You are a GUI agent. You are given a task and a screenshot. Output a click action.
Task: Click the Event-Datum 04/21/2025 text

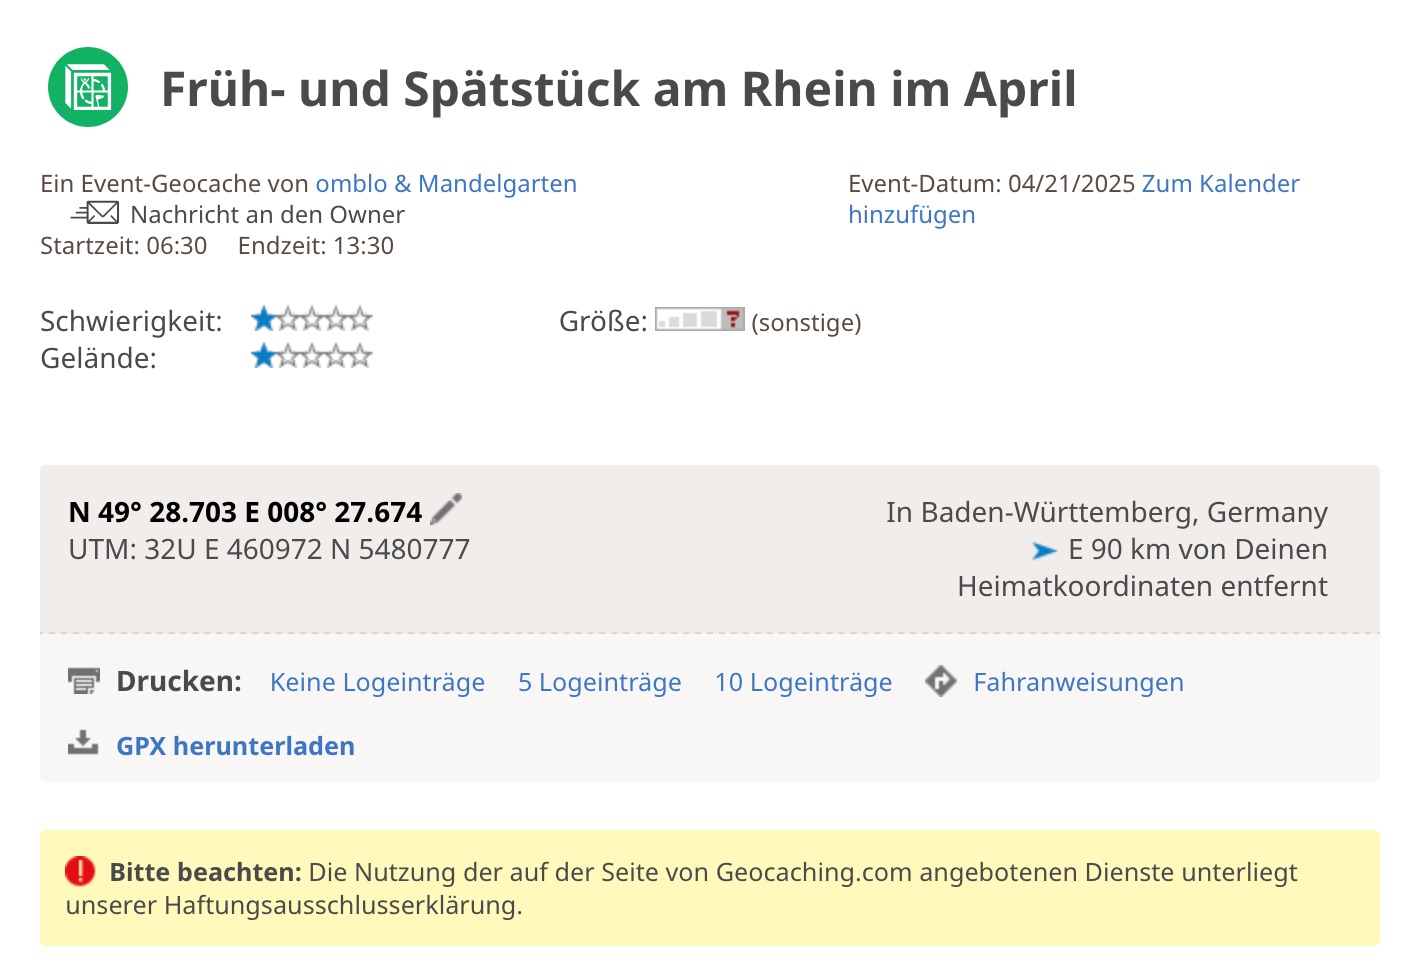coord(991,184)
